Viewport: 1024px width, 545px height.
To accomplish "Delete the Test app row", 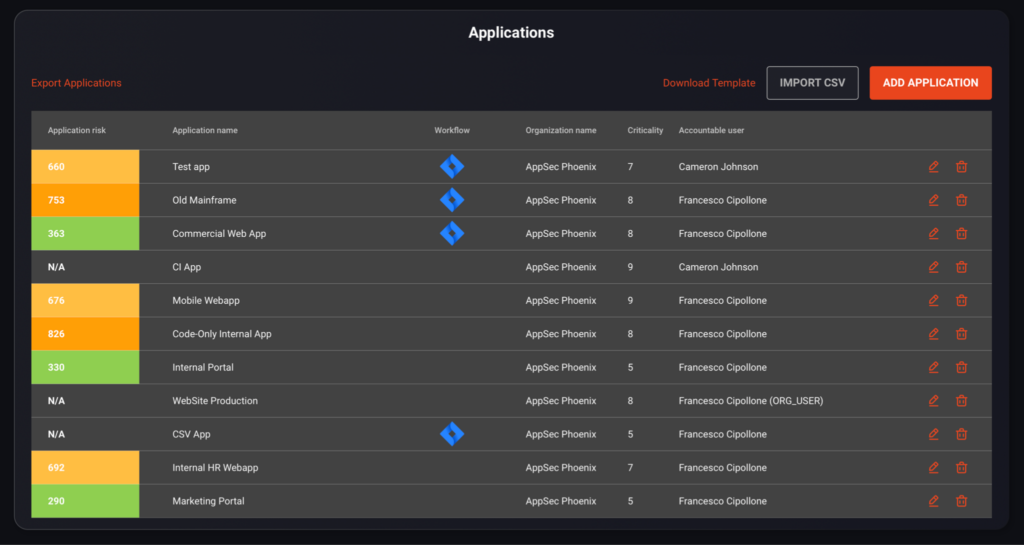I will click(961, 166).
